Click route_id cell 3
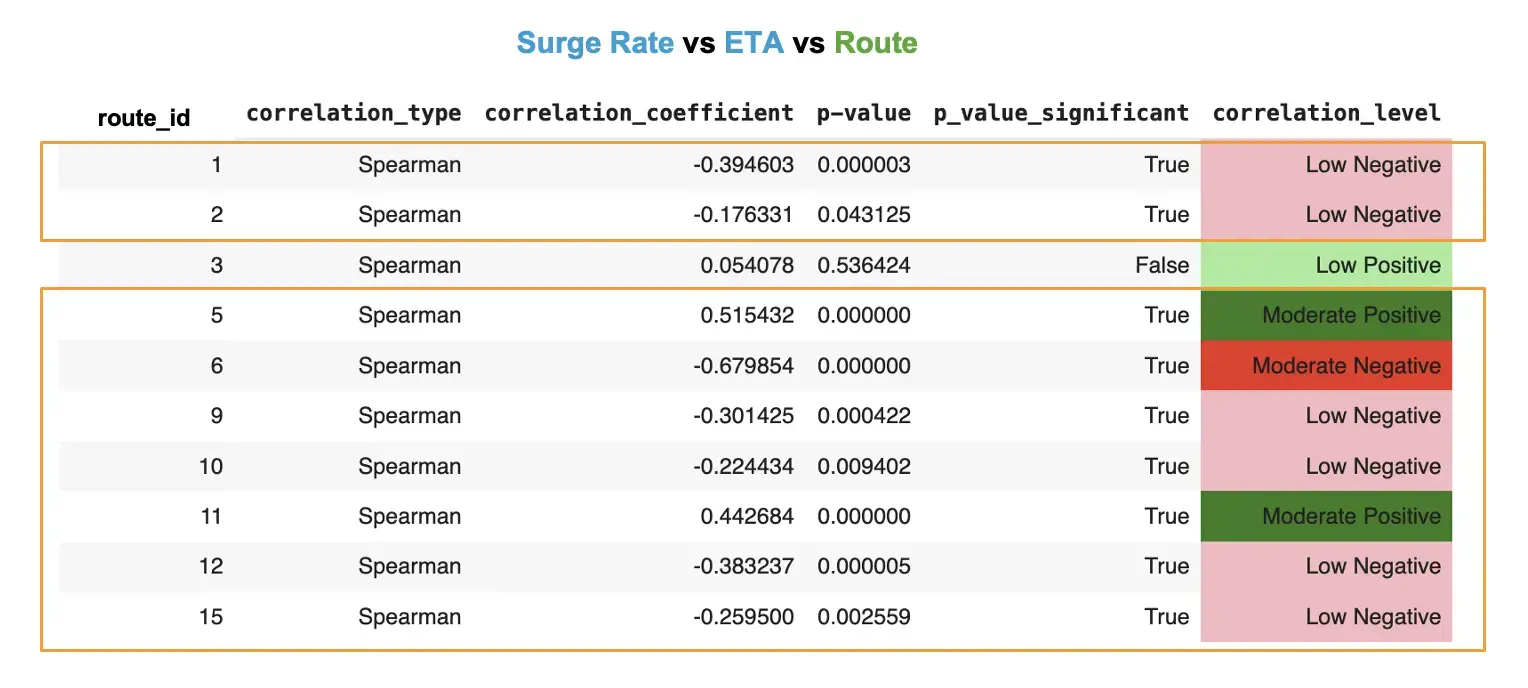 pyautogui.click(x=217, y=265)
